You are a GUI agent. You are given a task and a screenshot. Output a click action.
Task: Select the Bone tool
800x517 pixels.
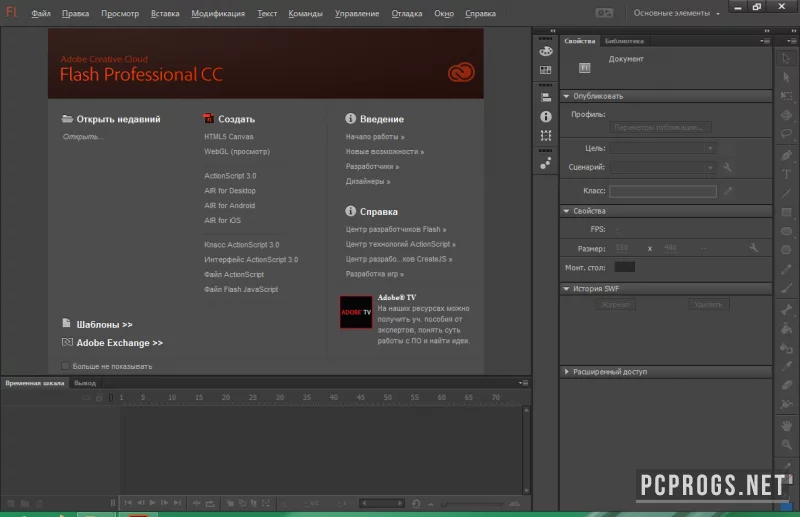click(x=786, y=309)
